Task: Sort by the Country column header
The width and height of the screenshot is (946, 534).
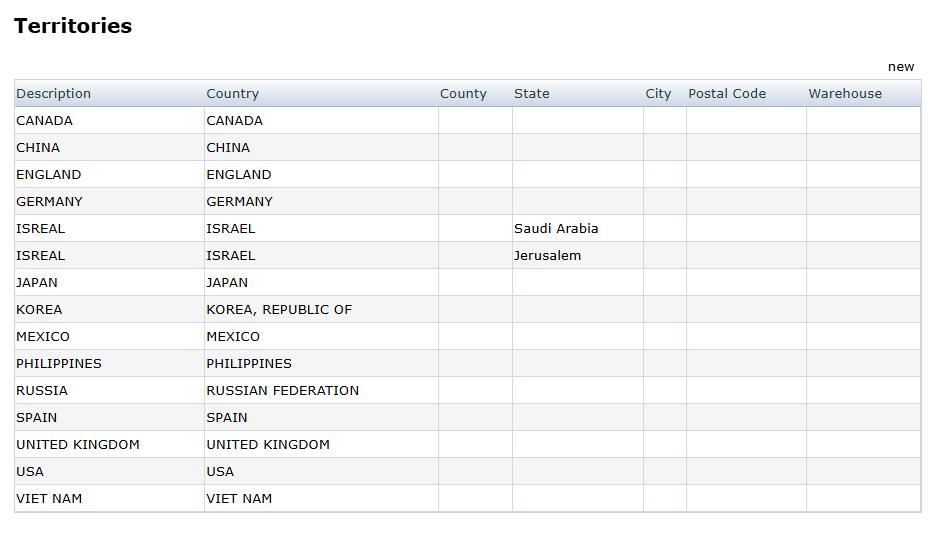Action: (x=233, y=94)
